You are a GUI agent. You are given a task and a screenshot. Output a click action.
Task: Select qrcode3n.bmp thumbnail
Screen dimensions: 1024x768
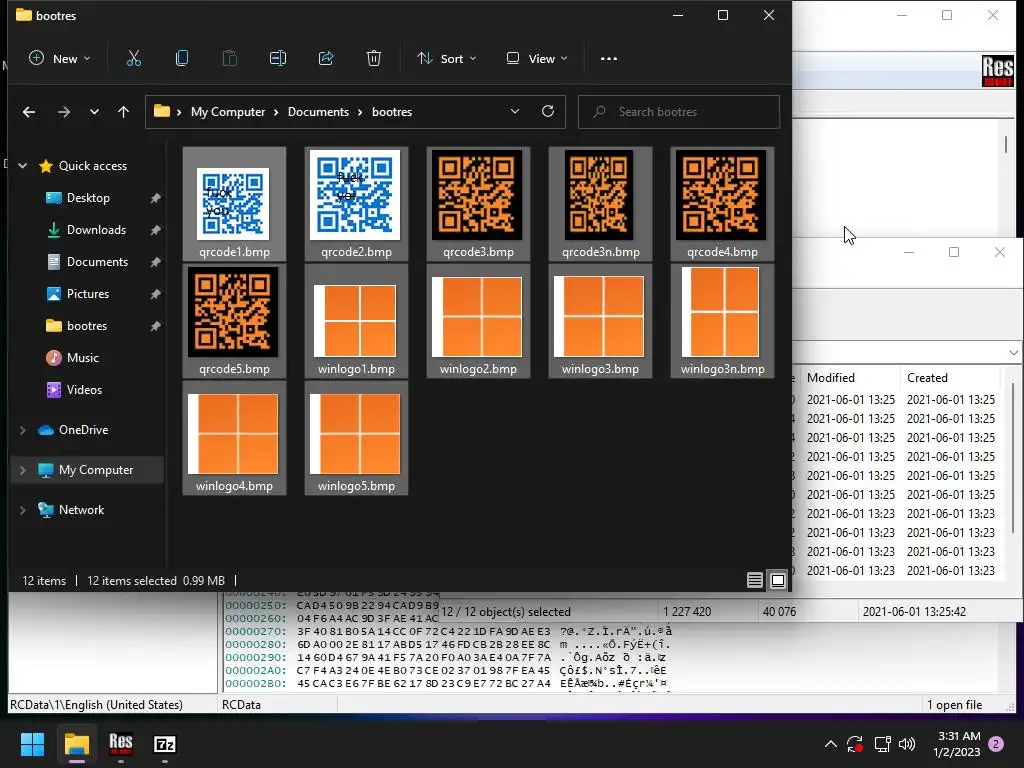[600, 204]
